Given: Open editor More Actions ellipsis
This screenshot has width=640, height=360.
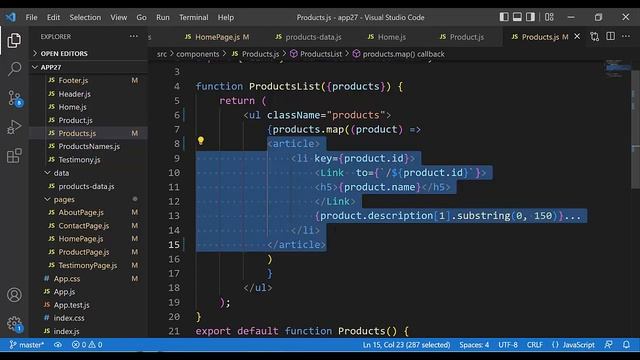Looking at the screenshot, I should 626,36.
